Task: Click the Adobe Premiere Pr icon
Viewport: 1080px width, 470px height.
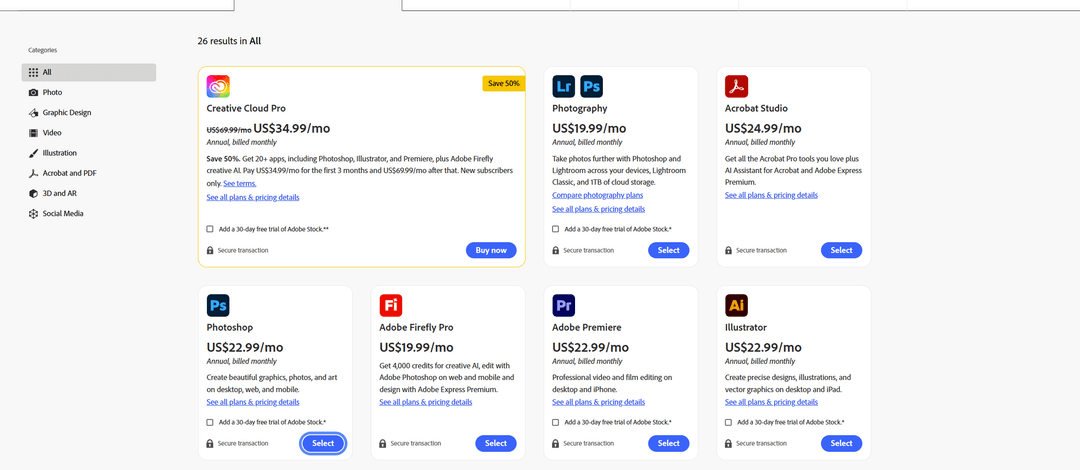Action: coord(563,305)
